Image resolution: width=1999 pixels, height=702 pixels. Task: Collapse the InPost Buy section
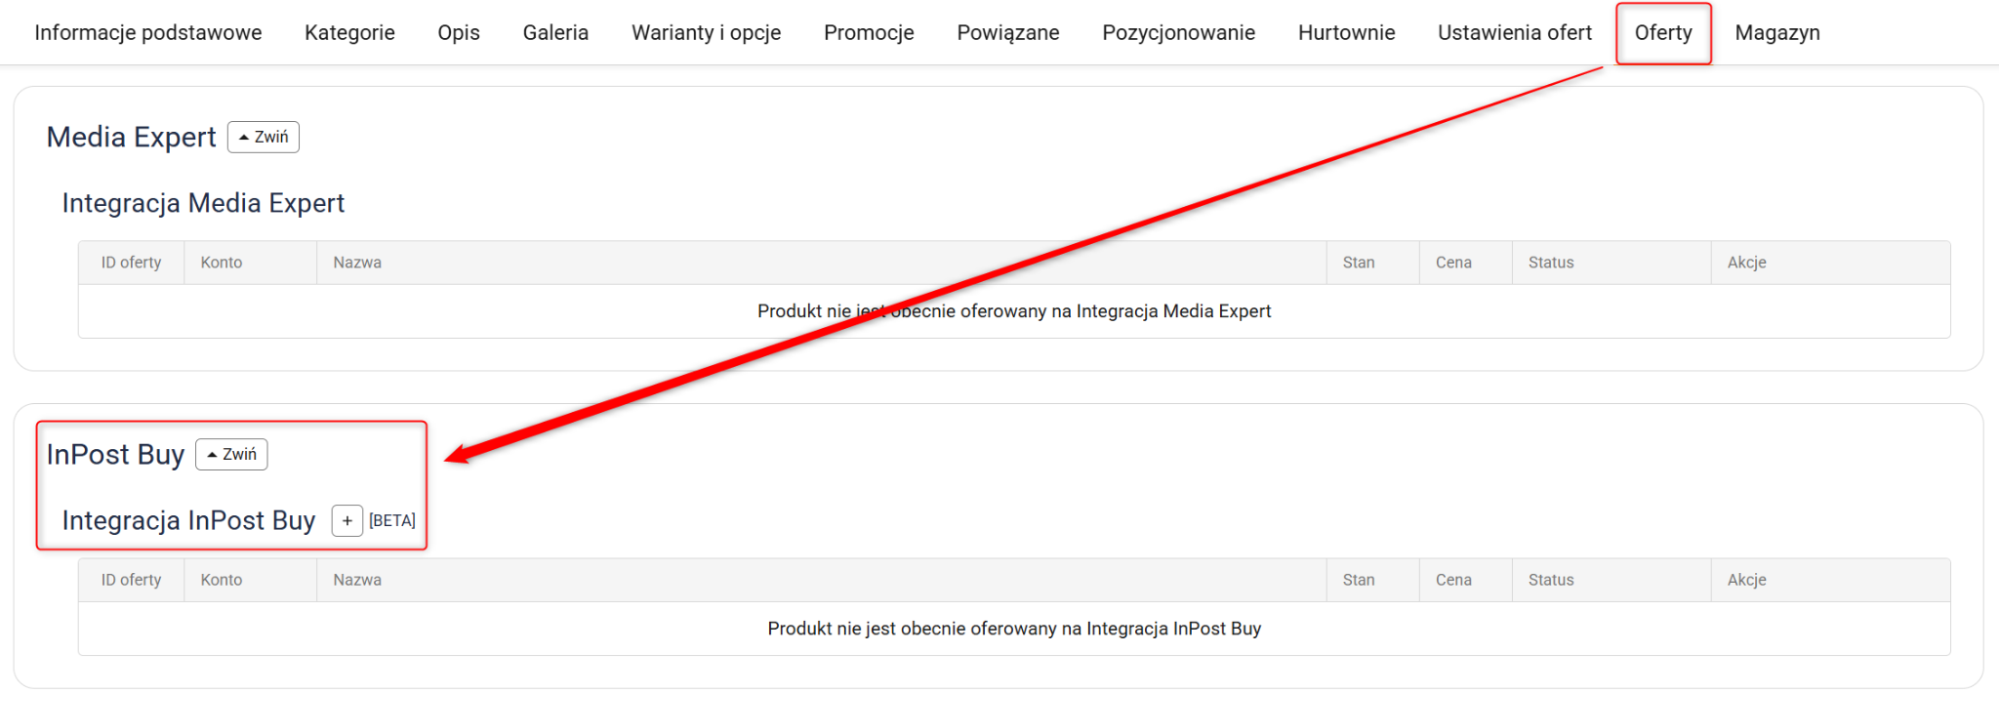tap(231, 455)
